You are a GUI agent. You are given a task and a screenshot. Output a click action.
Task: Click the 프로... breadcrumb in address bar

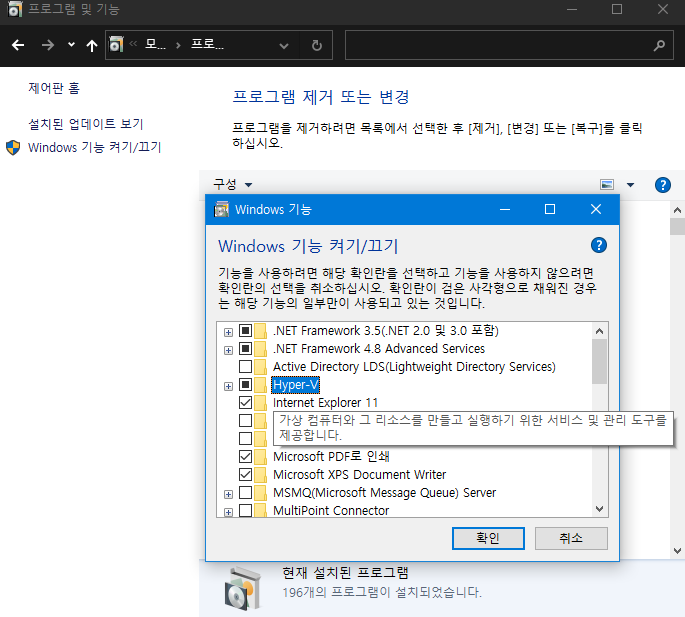point(208,44)
